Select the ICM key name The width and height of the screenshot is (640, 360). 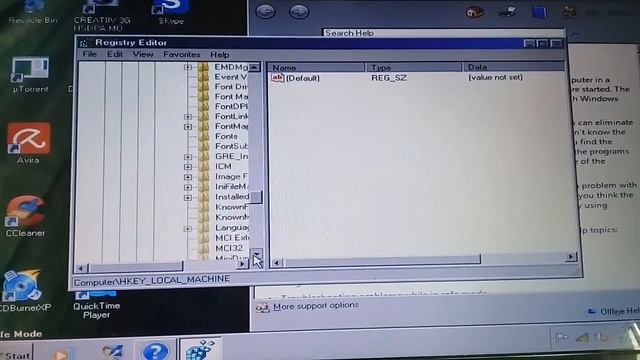[223, 166]
